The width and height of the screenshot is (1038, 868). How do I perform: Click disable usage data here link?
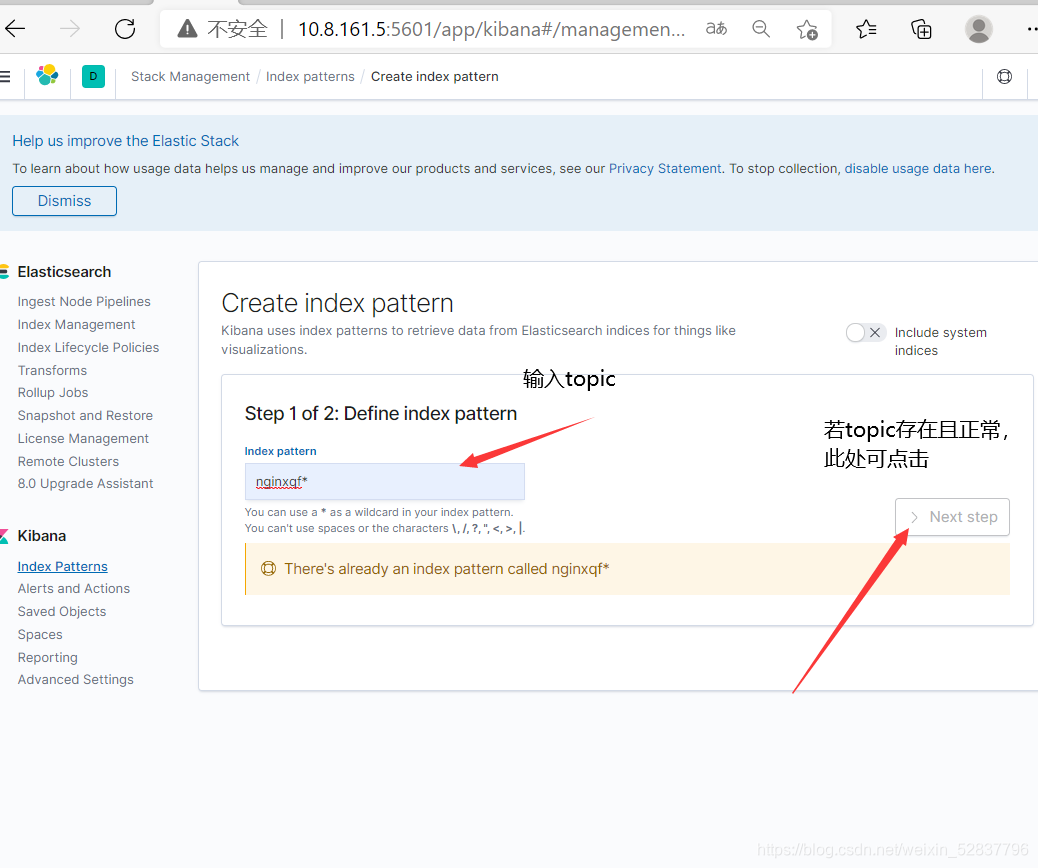click(x=918, y=168)
